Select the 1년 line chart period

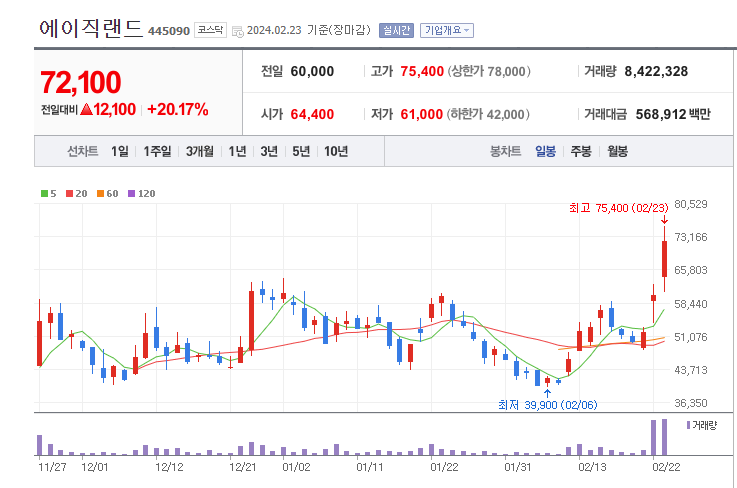coord(237,151)
